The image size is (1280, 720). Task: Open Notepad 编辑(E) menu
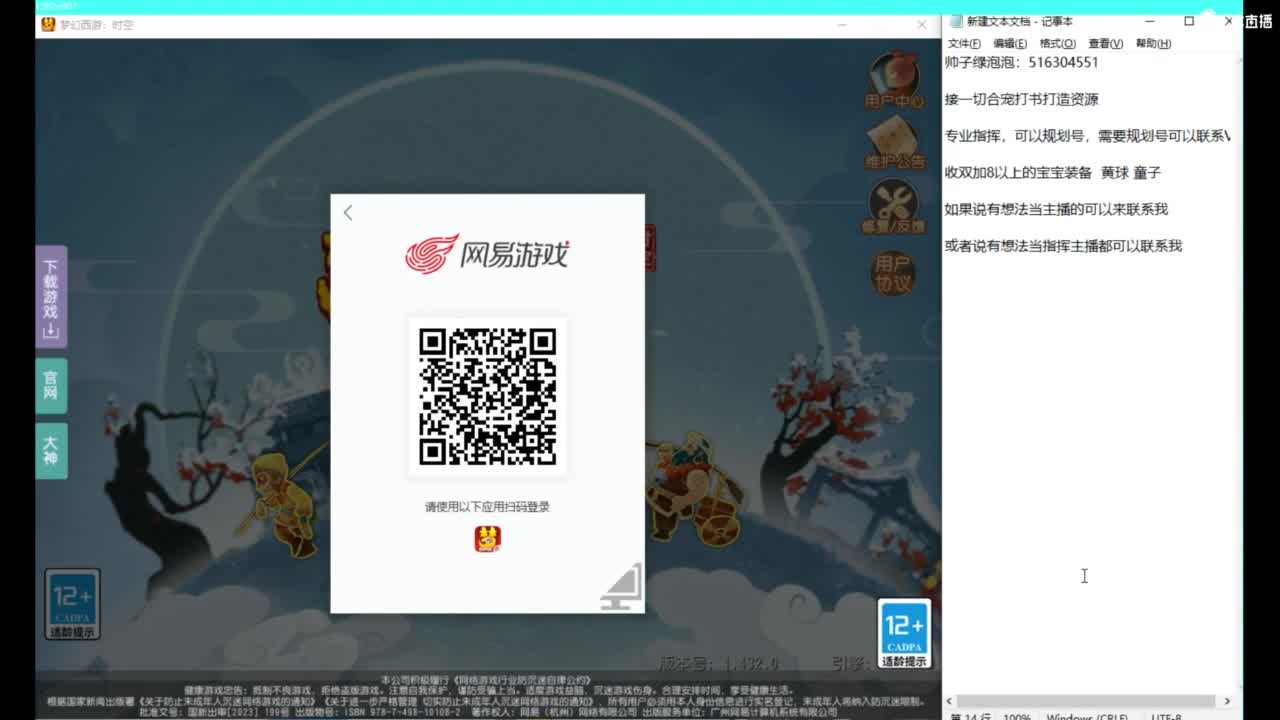1010,44
